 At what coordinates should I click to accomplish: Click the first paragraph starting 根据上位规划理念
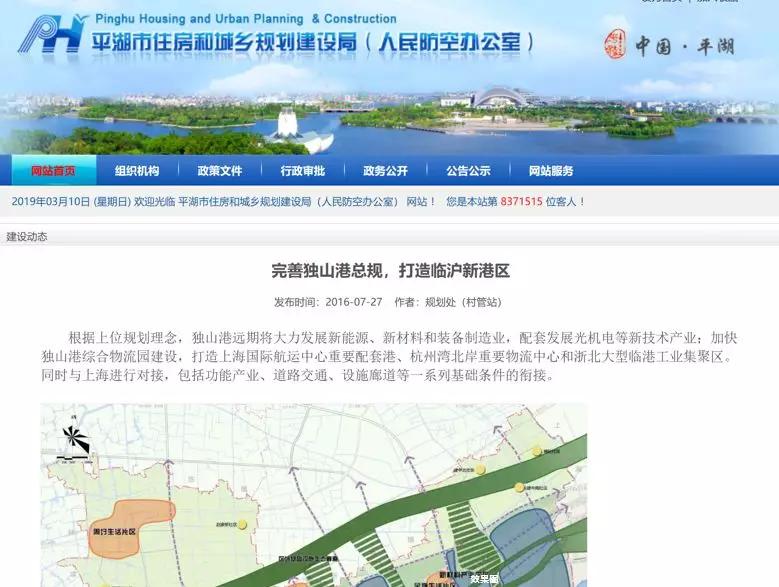[x=390, y=357]
